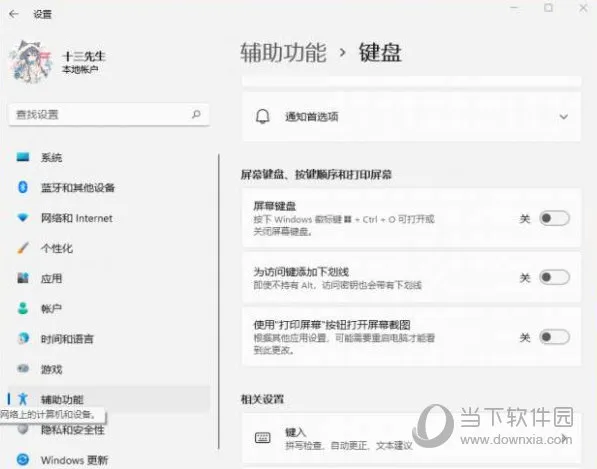
Task: Click the 通知首选项 label
Action: coord(311,116)
